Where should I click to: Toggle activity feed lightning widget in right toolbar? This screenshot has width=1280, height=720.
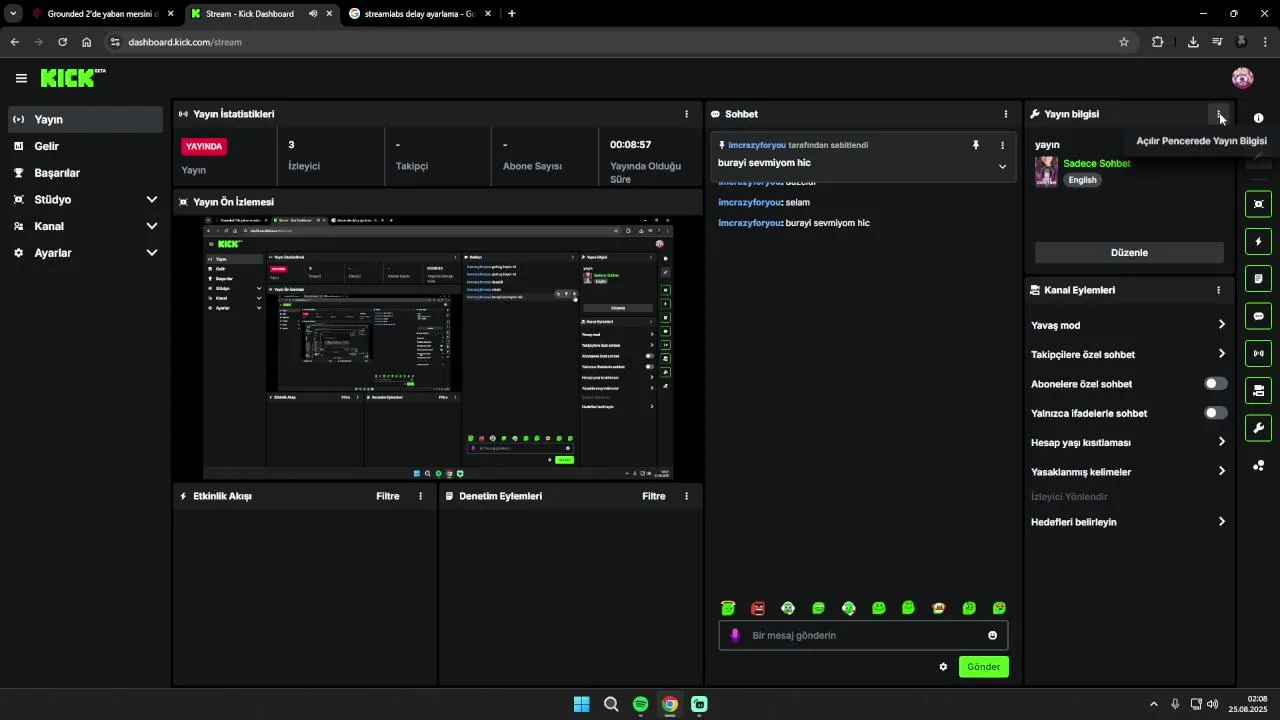pyautogui.click(x=1258, y=241)
